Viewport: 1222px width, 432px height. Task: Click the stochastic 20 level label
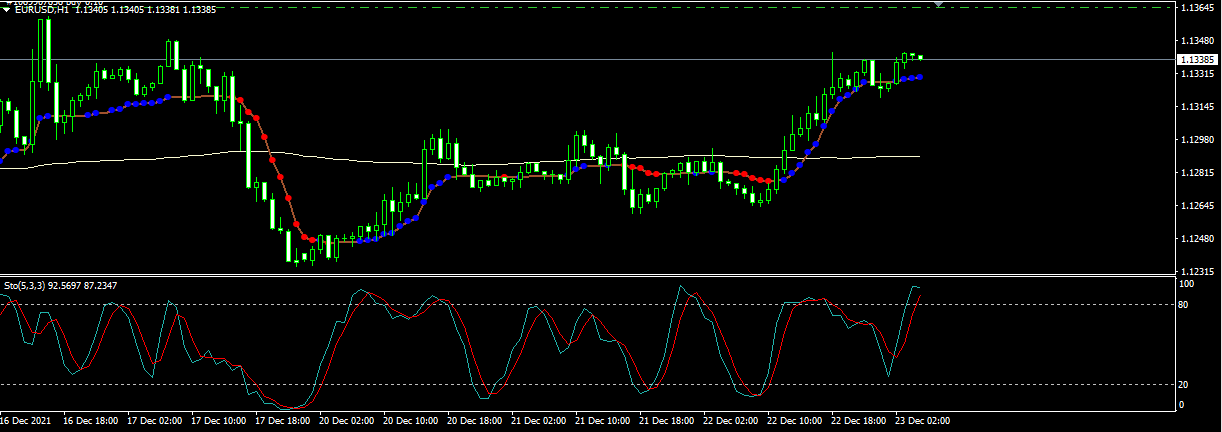[1187, 384]
